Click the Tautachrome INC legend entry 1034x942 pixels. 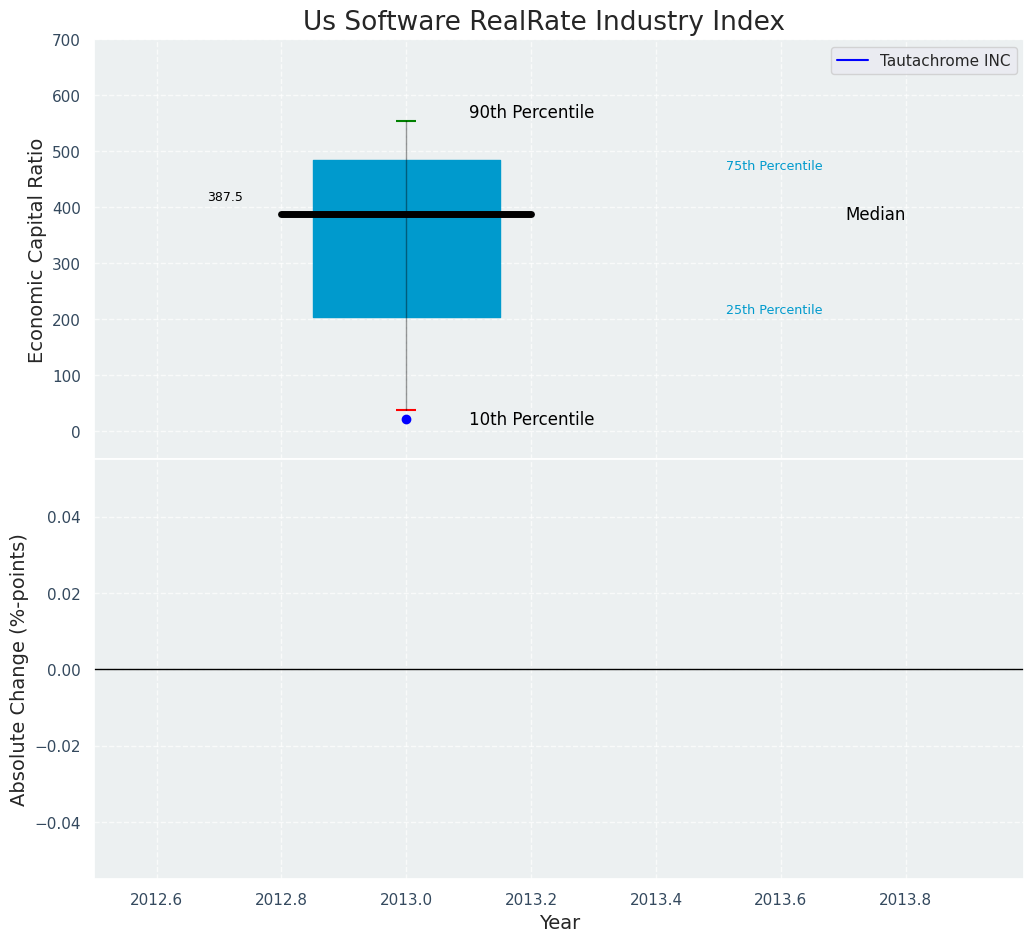point(924,61)
